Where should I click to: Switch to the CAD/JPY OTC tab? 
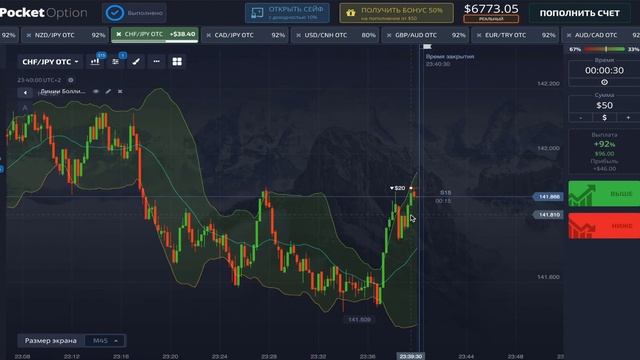point(245,35)
